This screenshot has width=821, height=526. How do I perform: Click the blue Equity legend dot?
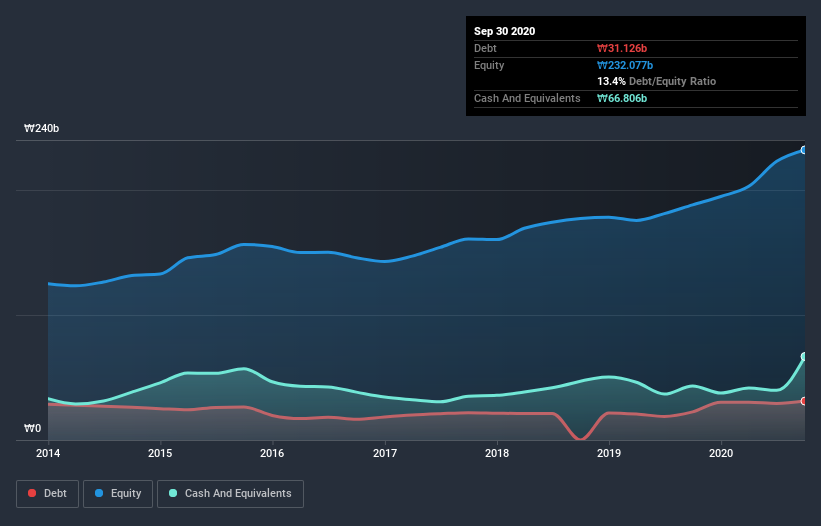pyautogui.click(x=101, y=493)
